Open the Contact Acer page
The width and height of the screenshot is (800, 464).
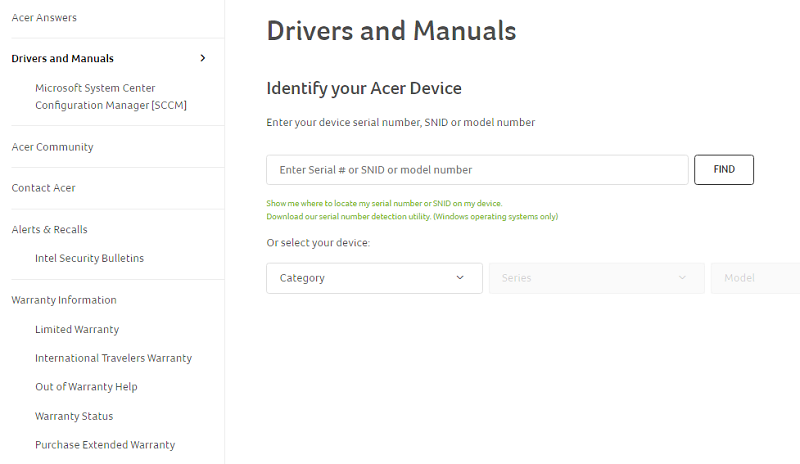coord(43,188)
